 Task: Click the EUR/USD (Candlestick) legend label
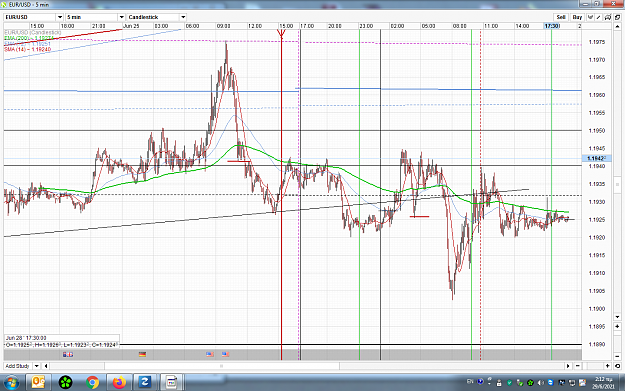click(x=32, y=32)
